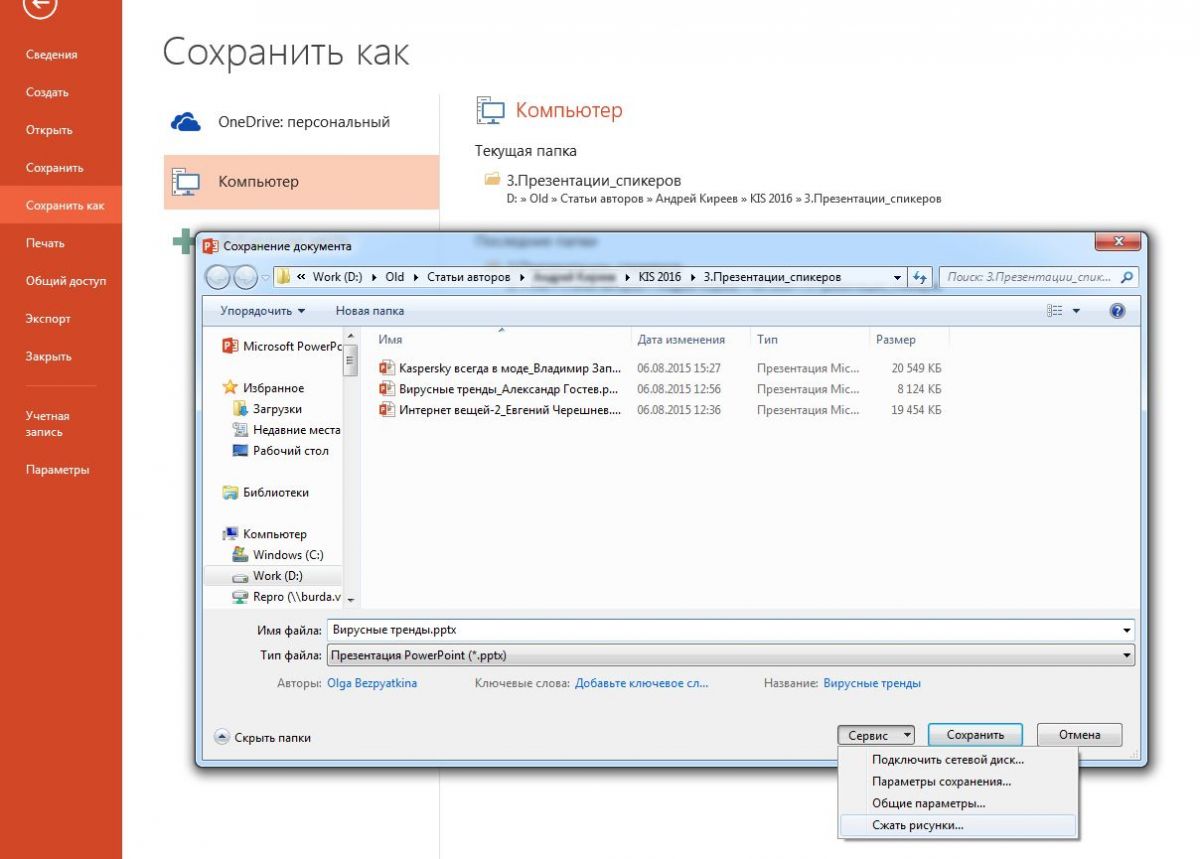Select file Kaspersky всегда в моде_Владимир Зап...
This screenshot has height=859, width=1200.
tap(510, 368)
